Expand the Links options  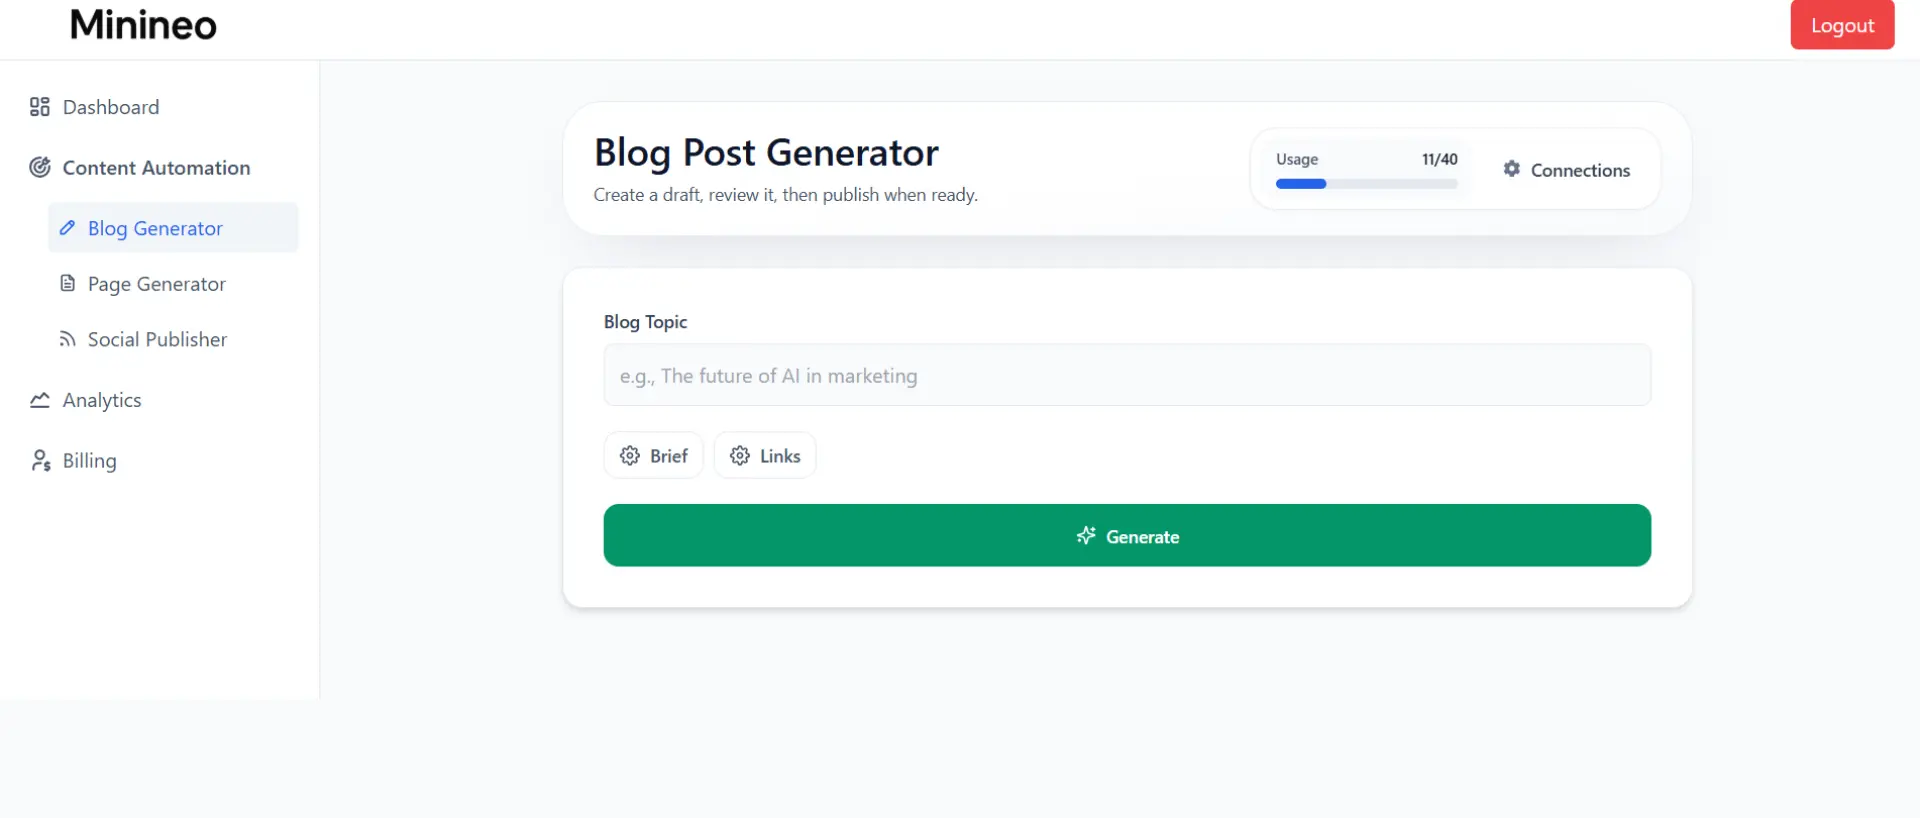click(765, 456)
